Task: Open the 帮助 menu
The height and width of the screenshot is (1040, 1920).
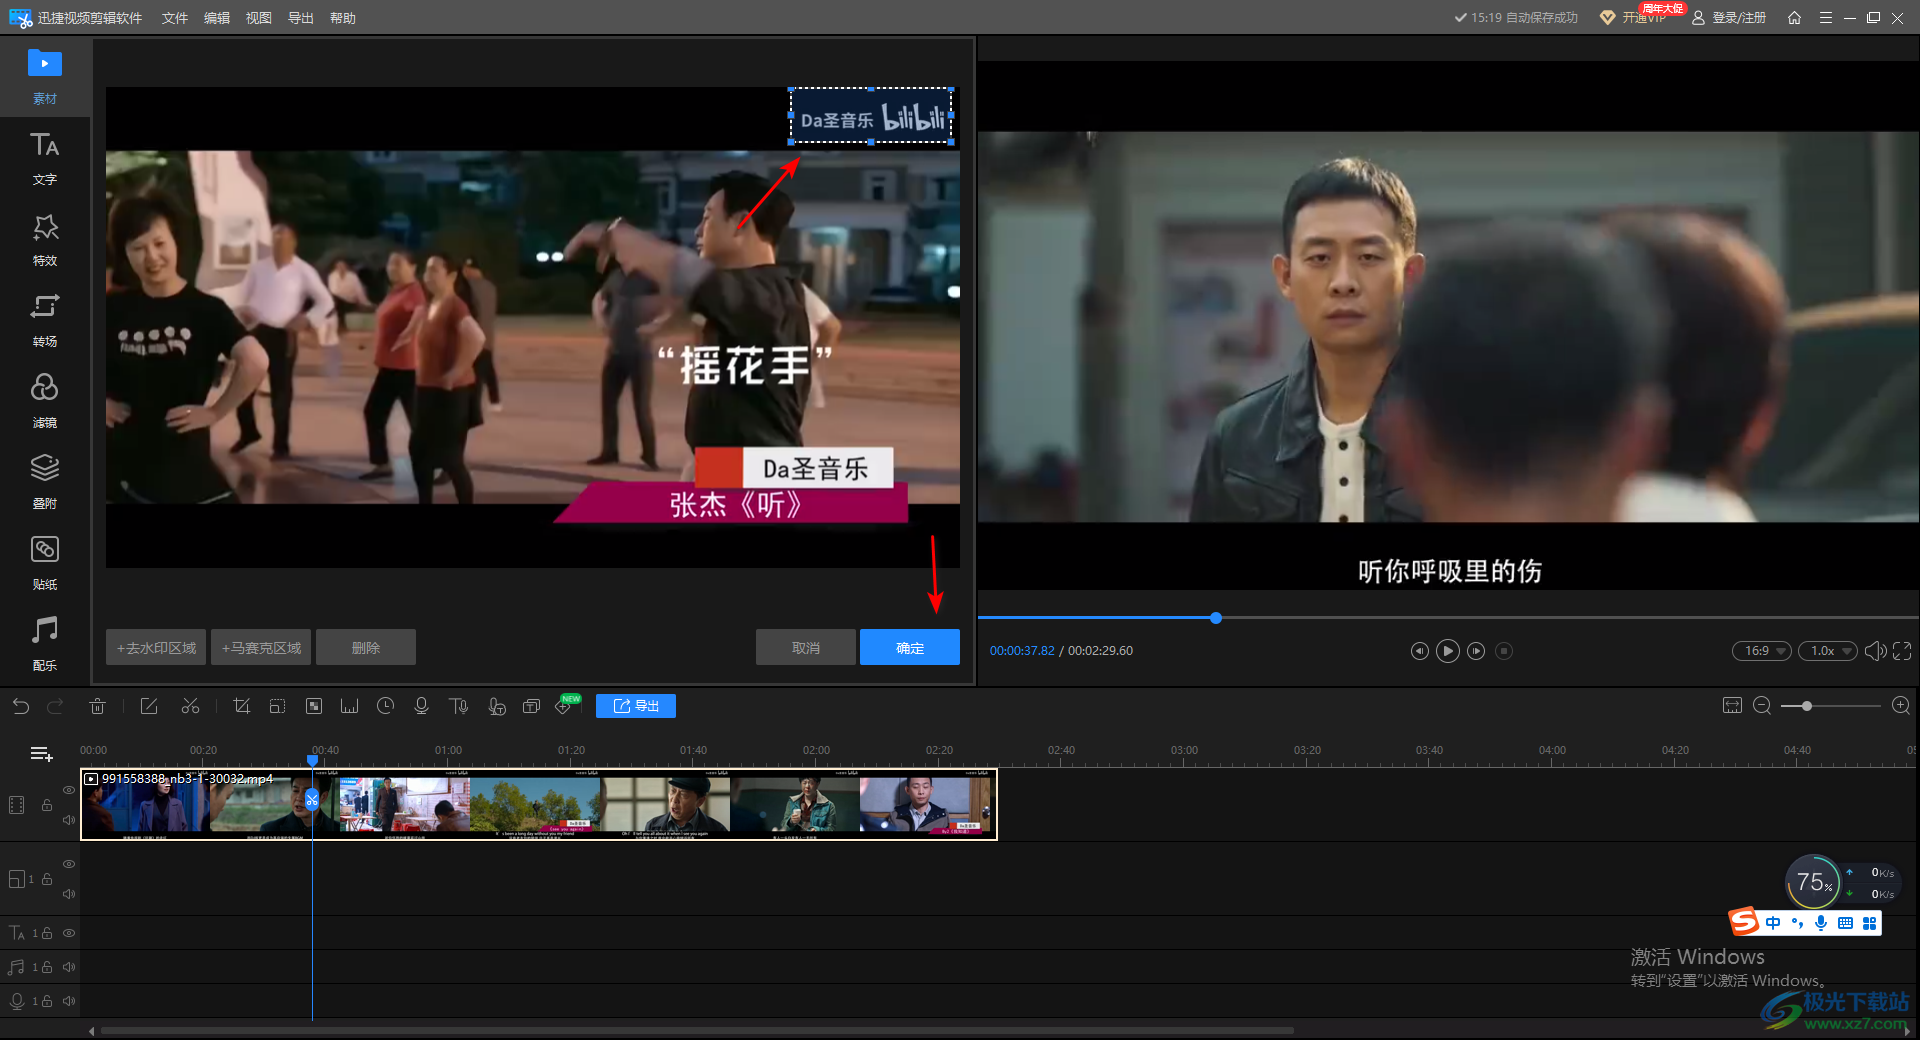Action: [343, 18]
